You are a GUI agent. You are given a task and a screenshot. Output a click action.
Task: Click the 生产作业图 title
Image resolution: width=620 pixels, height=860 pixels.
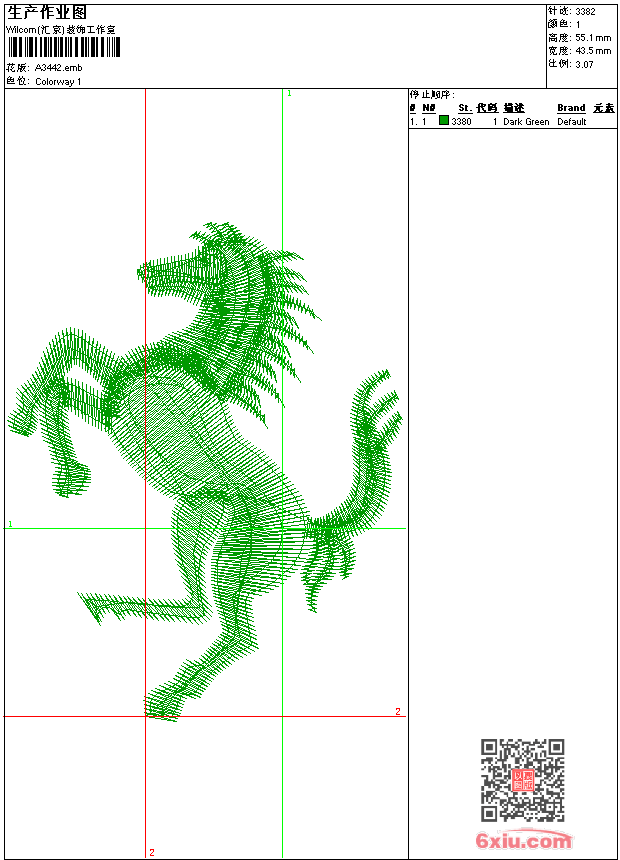pos(47,12)
